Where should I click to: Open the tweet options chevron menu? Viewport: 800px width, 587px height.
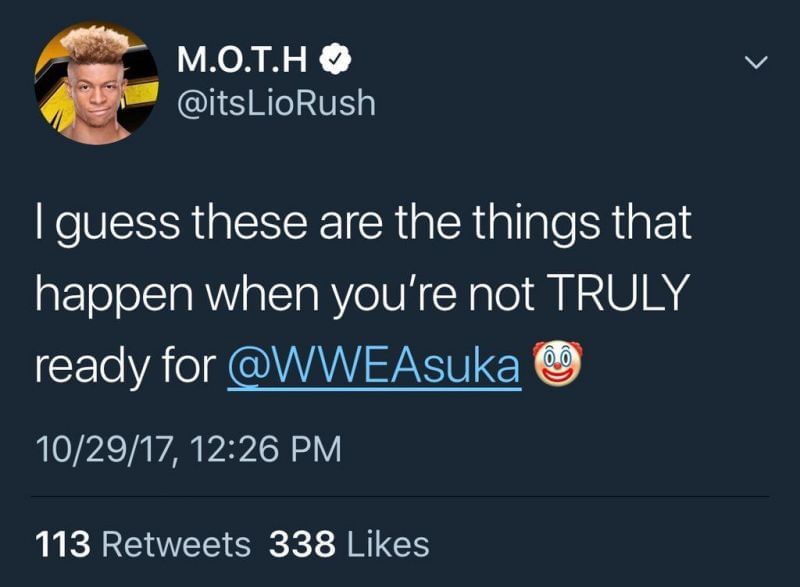(x=757, y=64)
